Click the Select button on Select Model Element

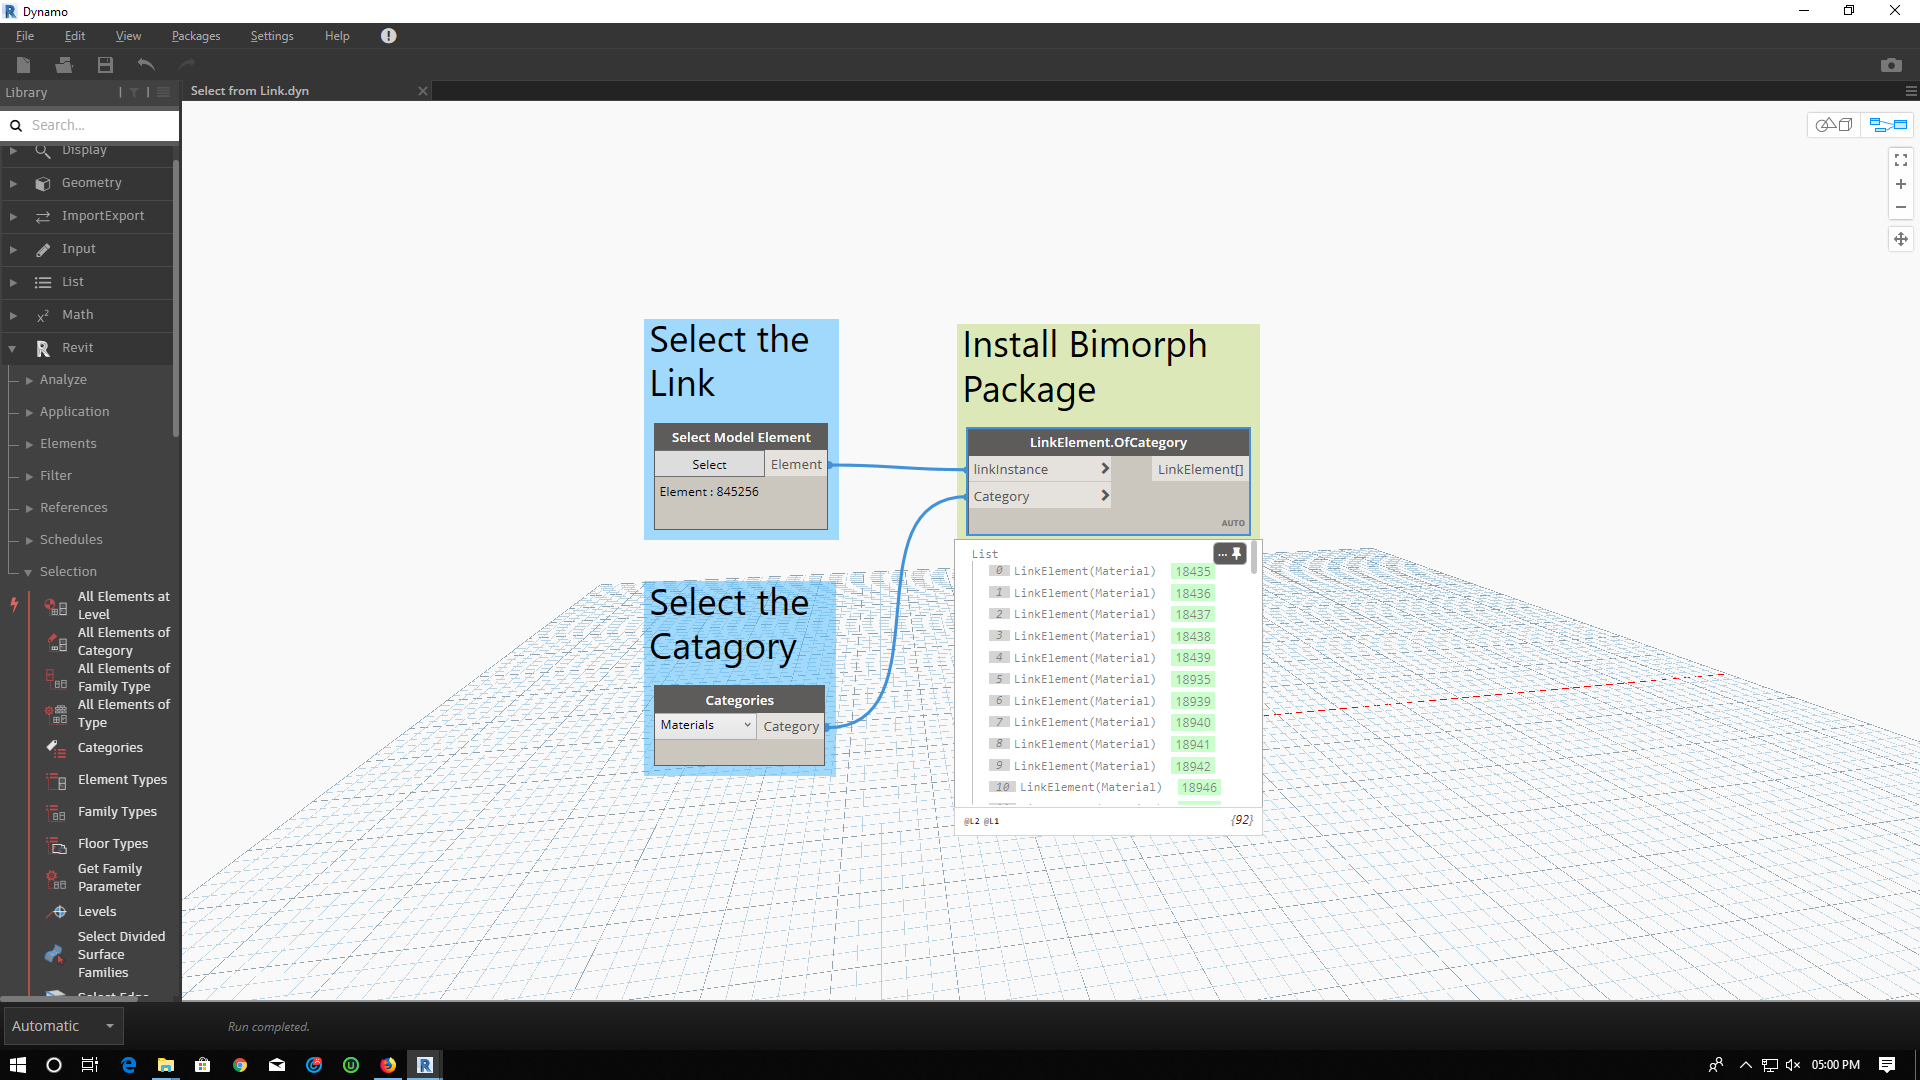coord(709,465)
